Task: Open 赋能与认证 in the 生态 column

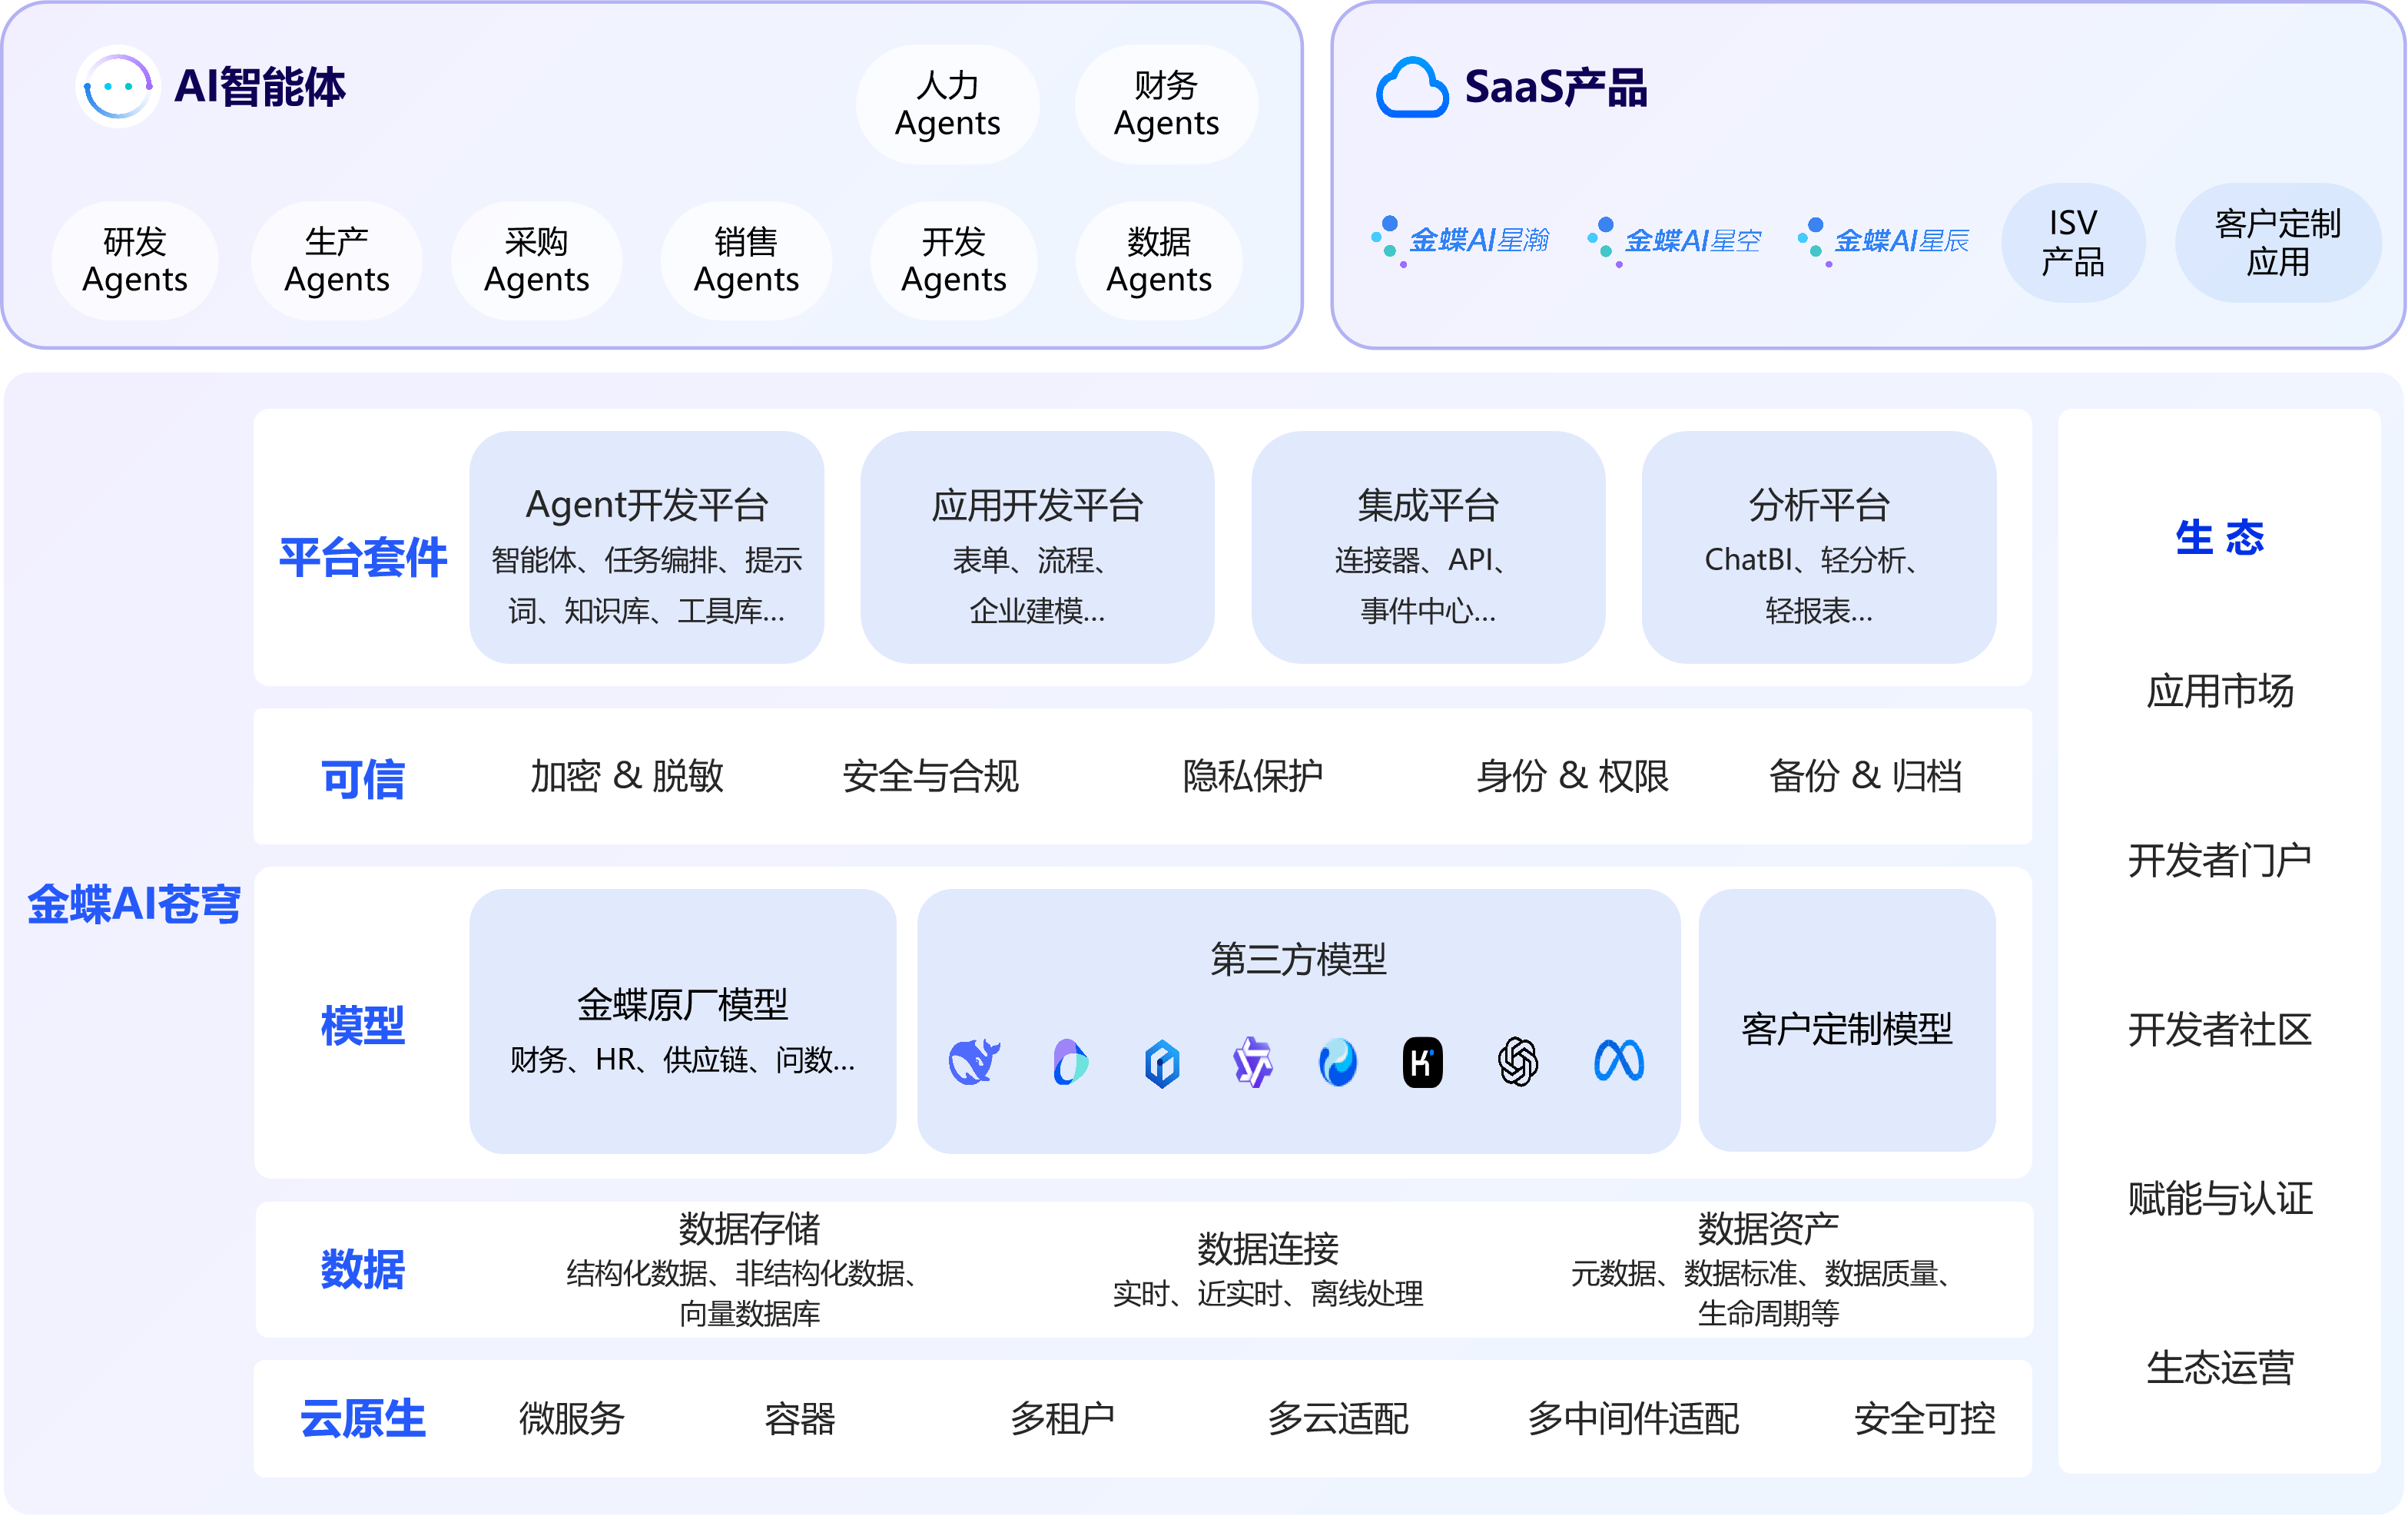Action: click(x=2220, y=1198)
